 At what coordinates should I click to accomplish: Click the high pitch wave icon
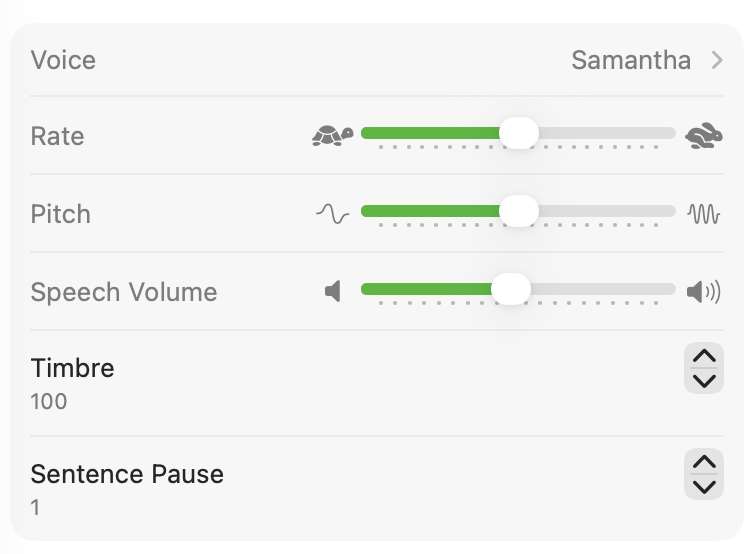click(x=704, y=213)
